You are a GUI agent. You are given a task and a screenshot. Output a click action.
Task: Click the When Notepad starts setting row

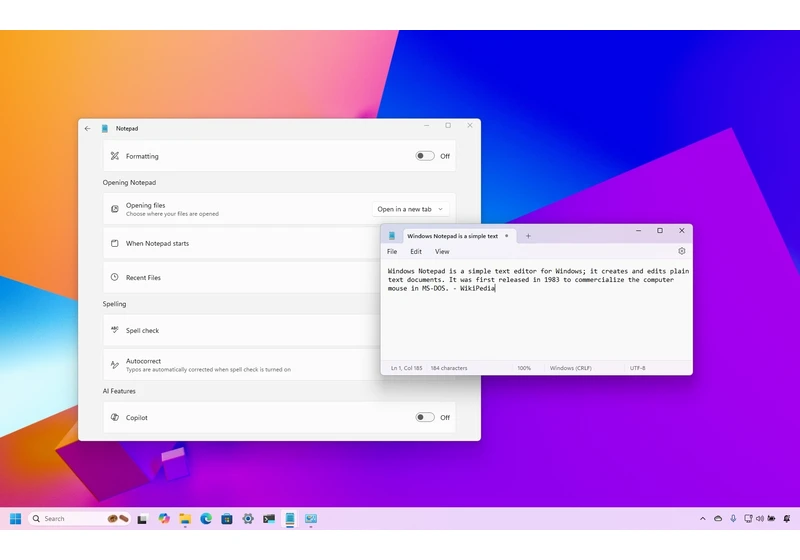tap(242, 243)
